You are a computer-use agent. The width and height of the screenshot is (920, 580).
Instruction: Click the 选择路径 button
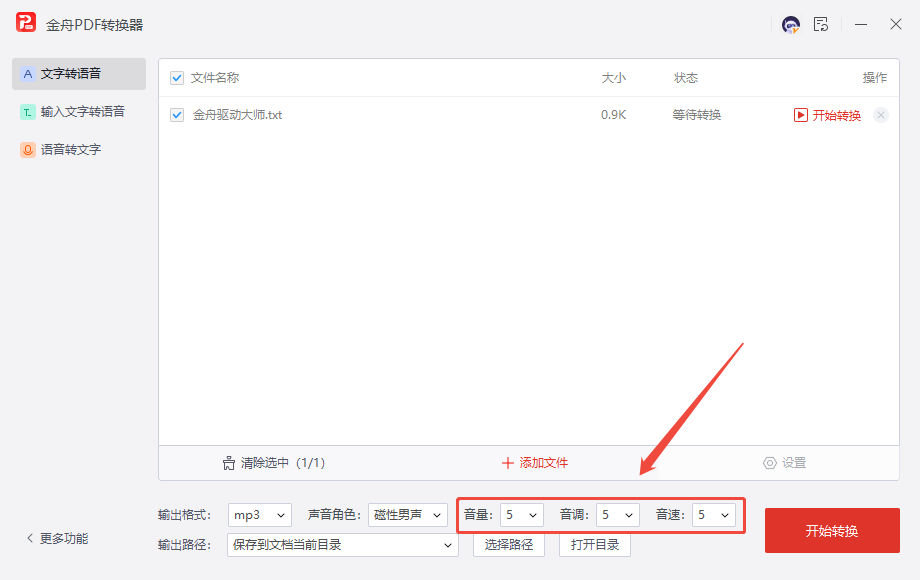coord(509,545)
